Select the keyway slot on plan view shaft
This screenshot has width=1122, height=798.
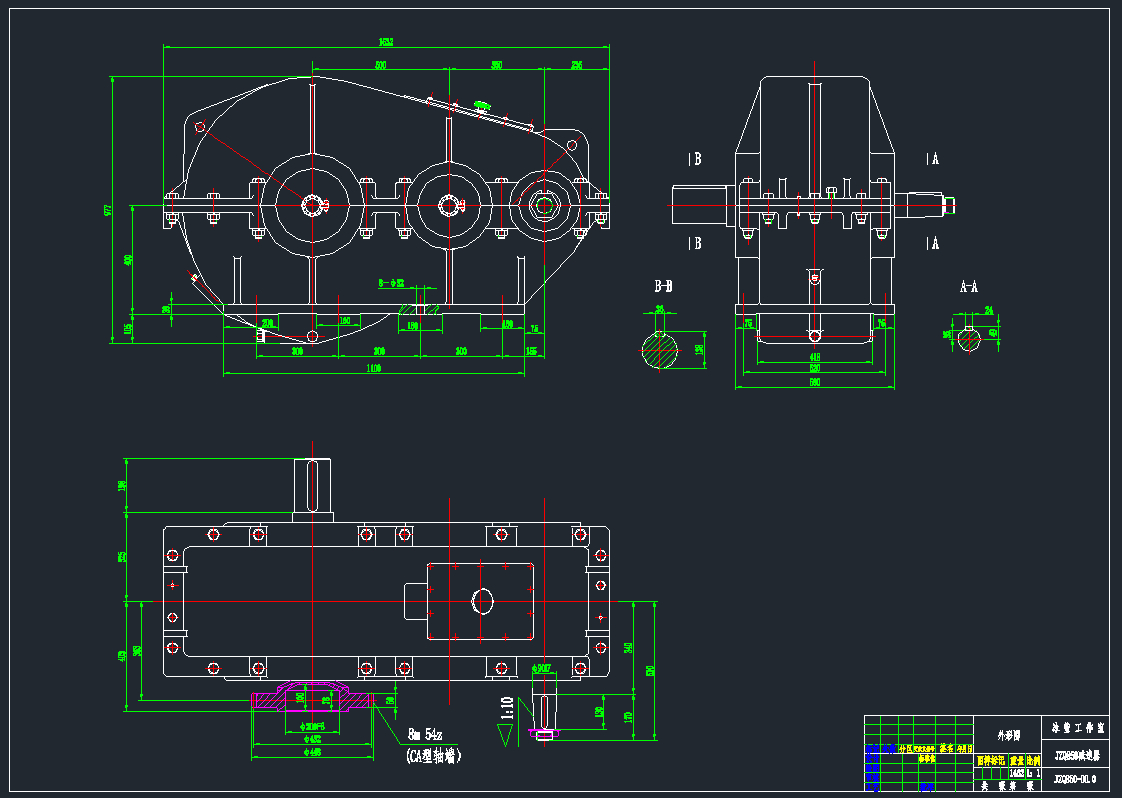click(313, 483)
